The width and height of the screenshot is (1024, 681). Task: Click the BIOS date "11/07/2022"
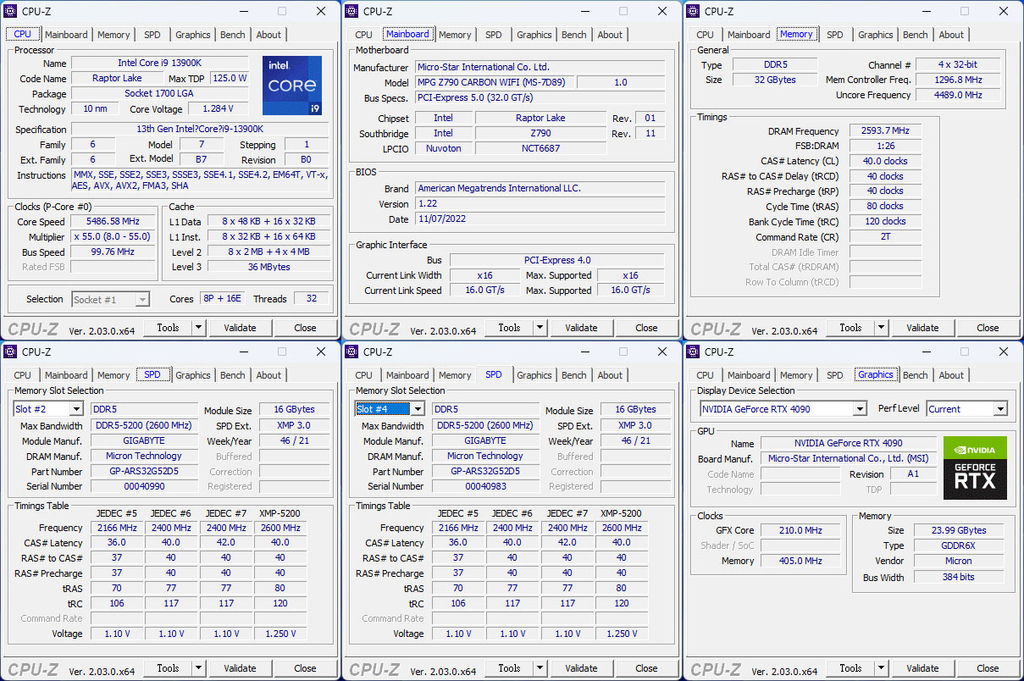coord(540,219)
